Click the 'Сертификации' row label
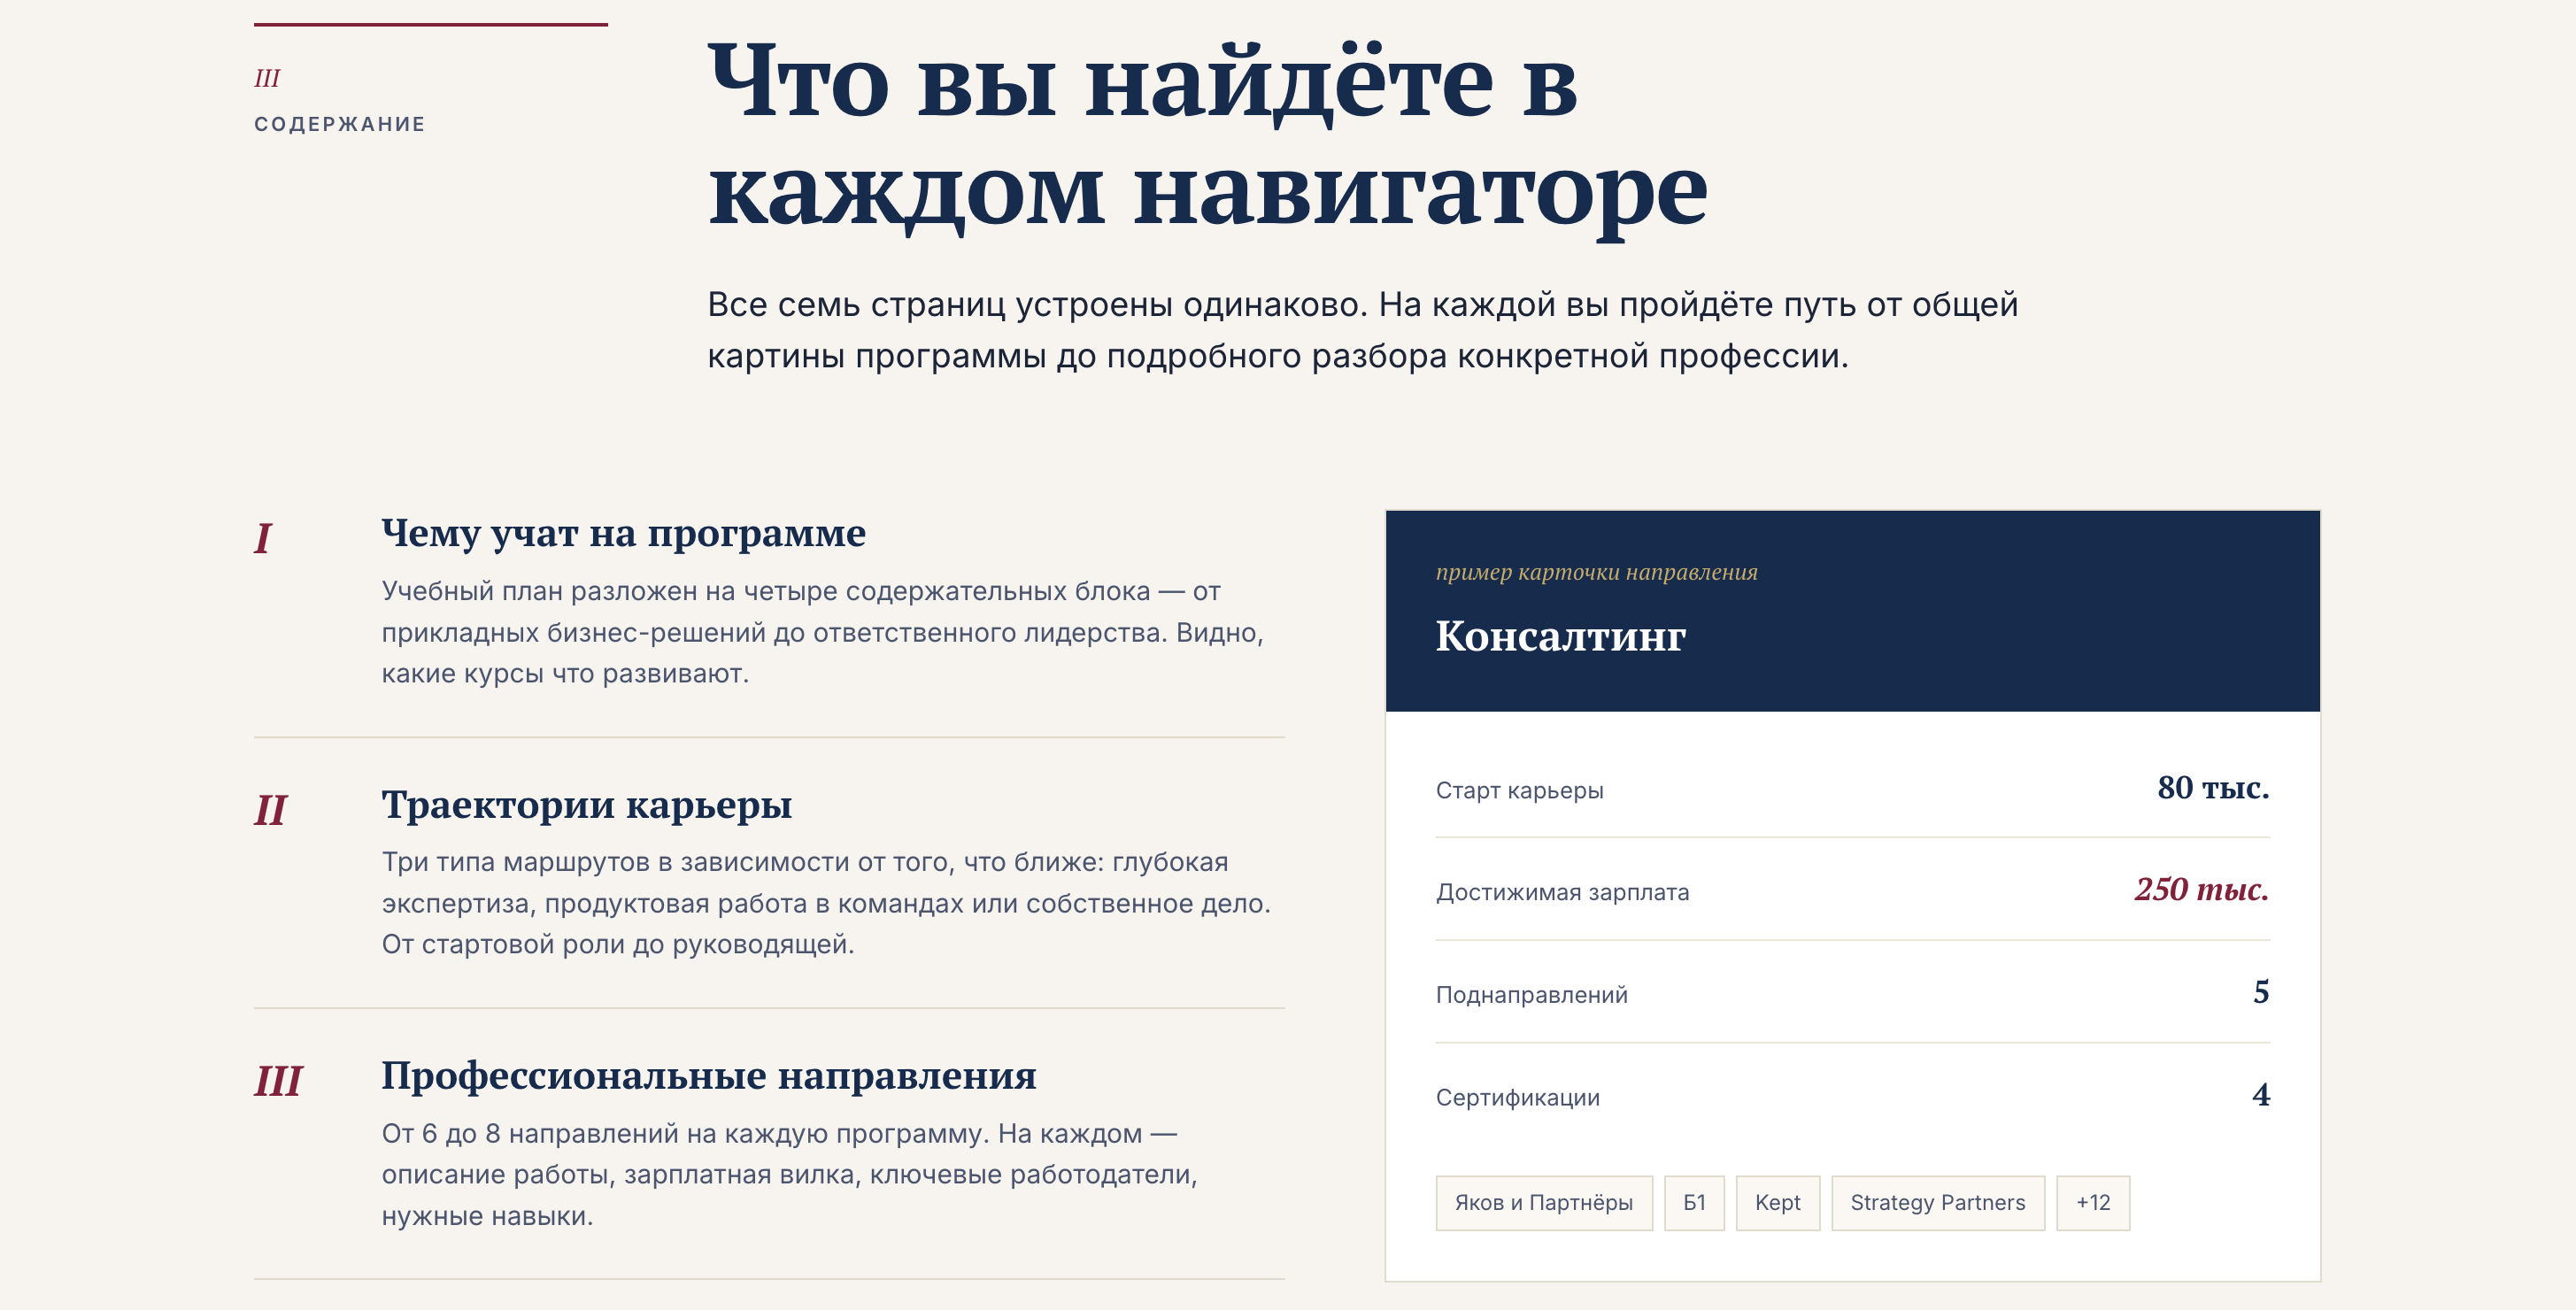Screen dimensions: 2576x1310 pyautogui.click(x=1517, y=1098)
